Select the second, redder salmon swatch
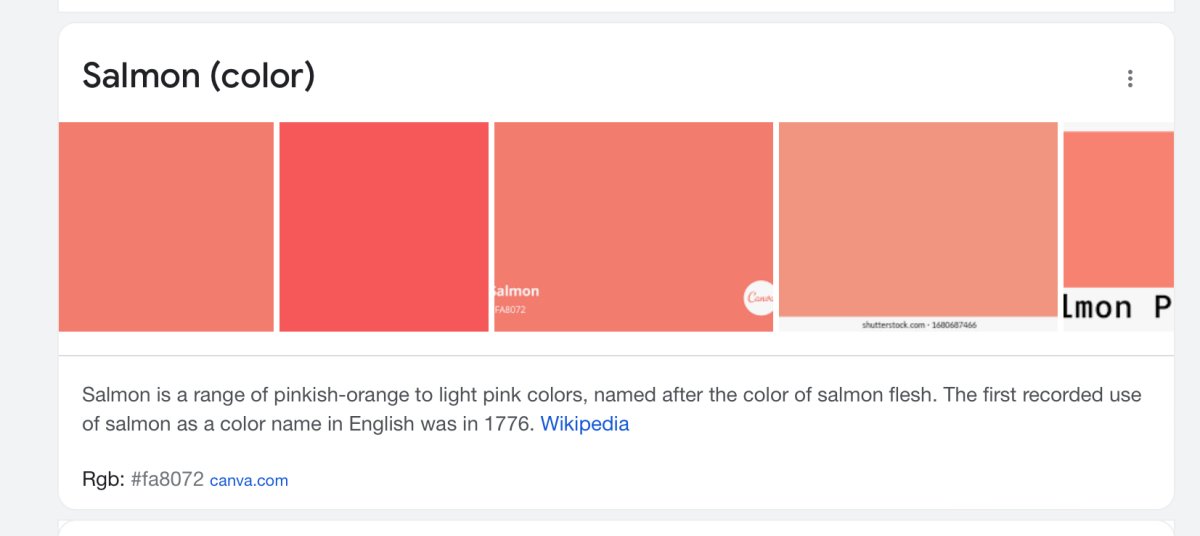 tap(384, 226)
